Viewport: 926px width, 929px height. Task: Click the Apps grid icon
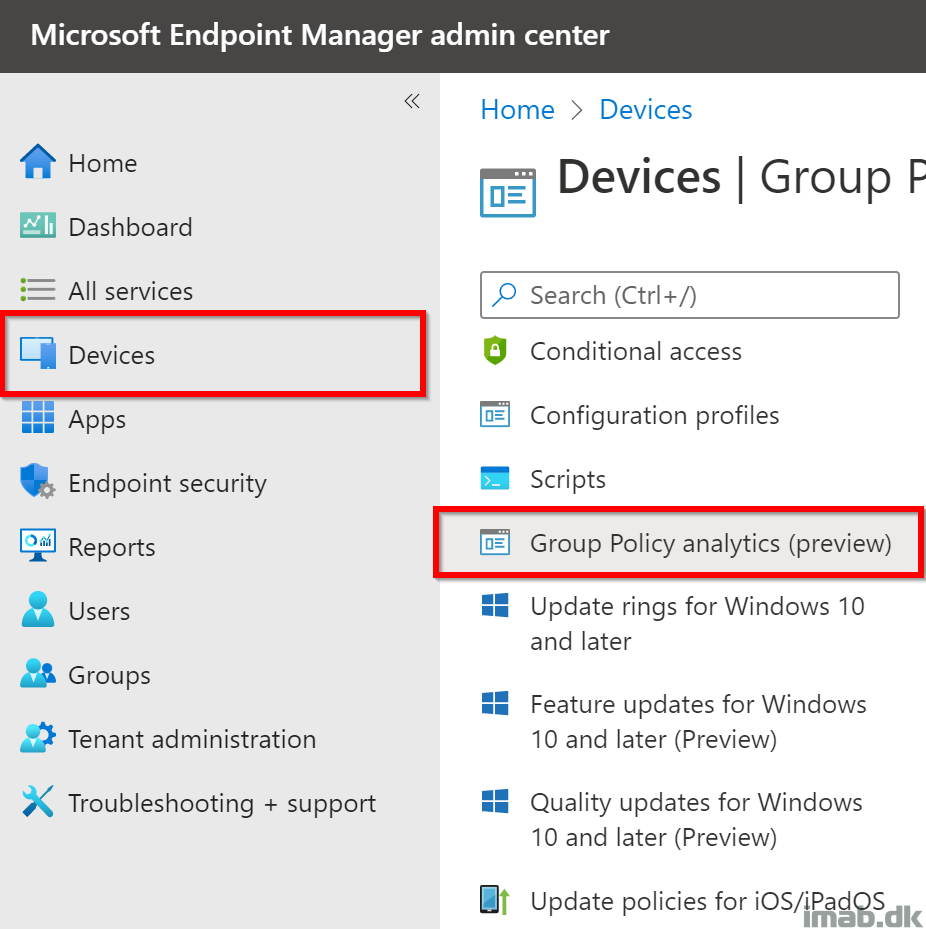[x=38, y=418]
